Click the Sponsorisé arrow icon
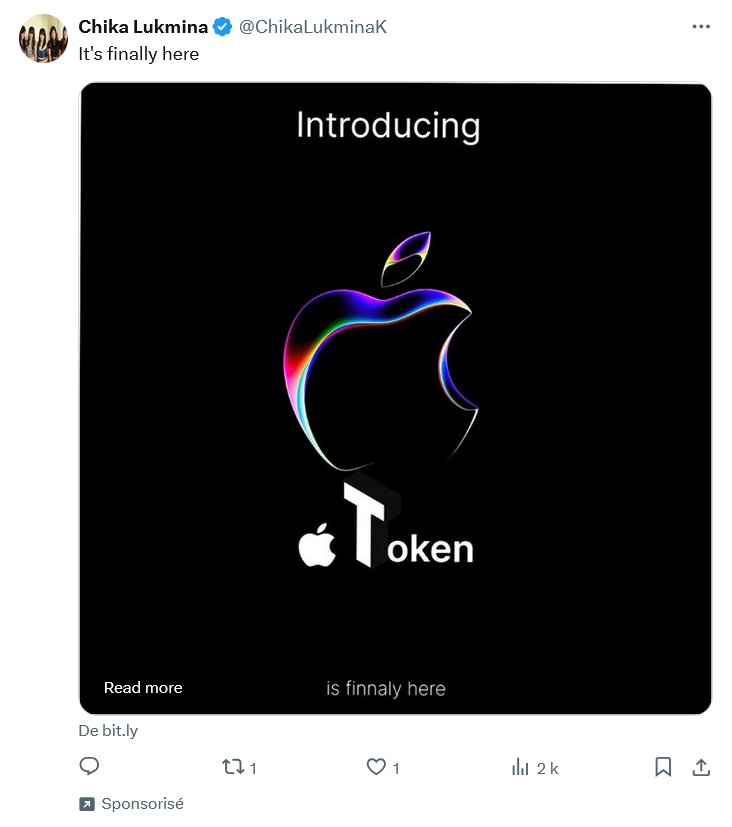 pos(87,804)
